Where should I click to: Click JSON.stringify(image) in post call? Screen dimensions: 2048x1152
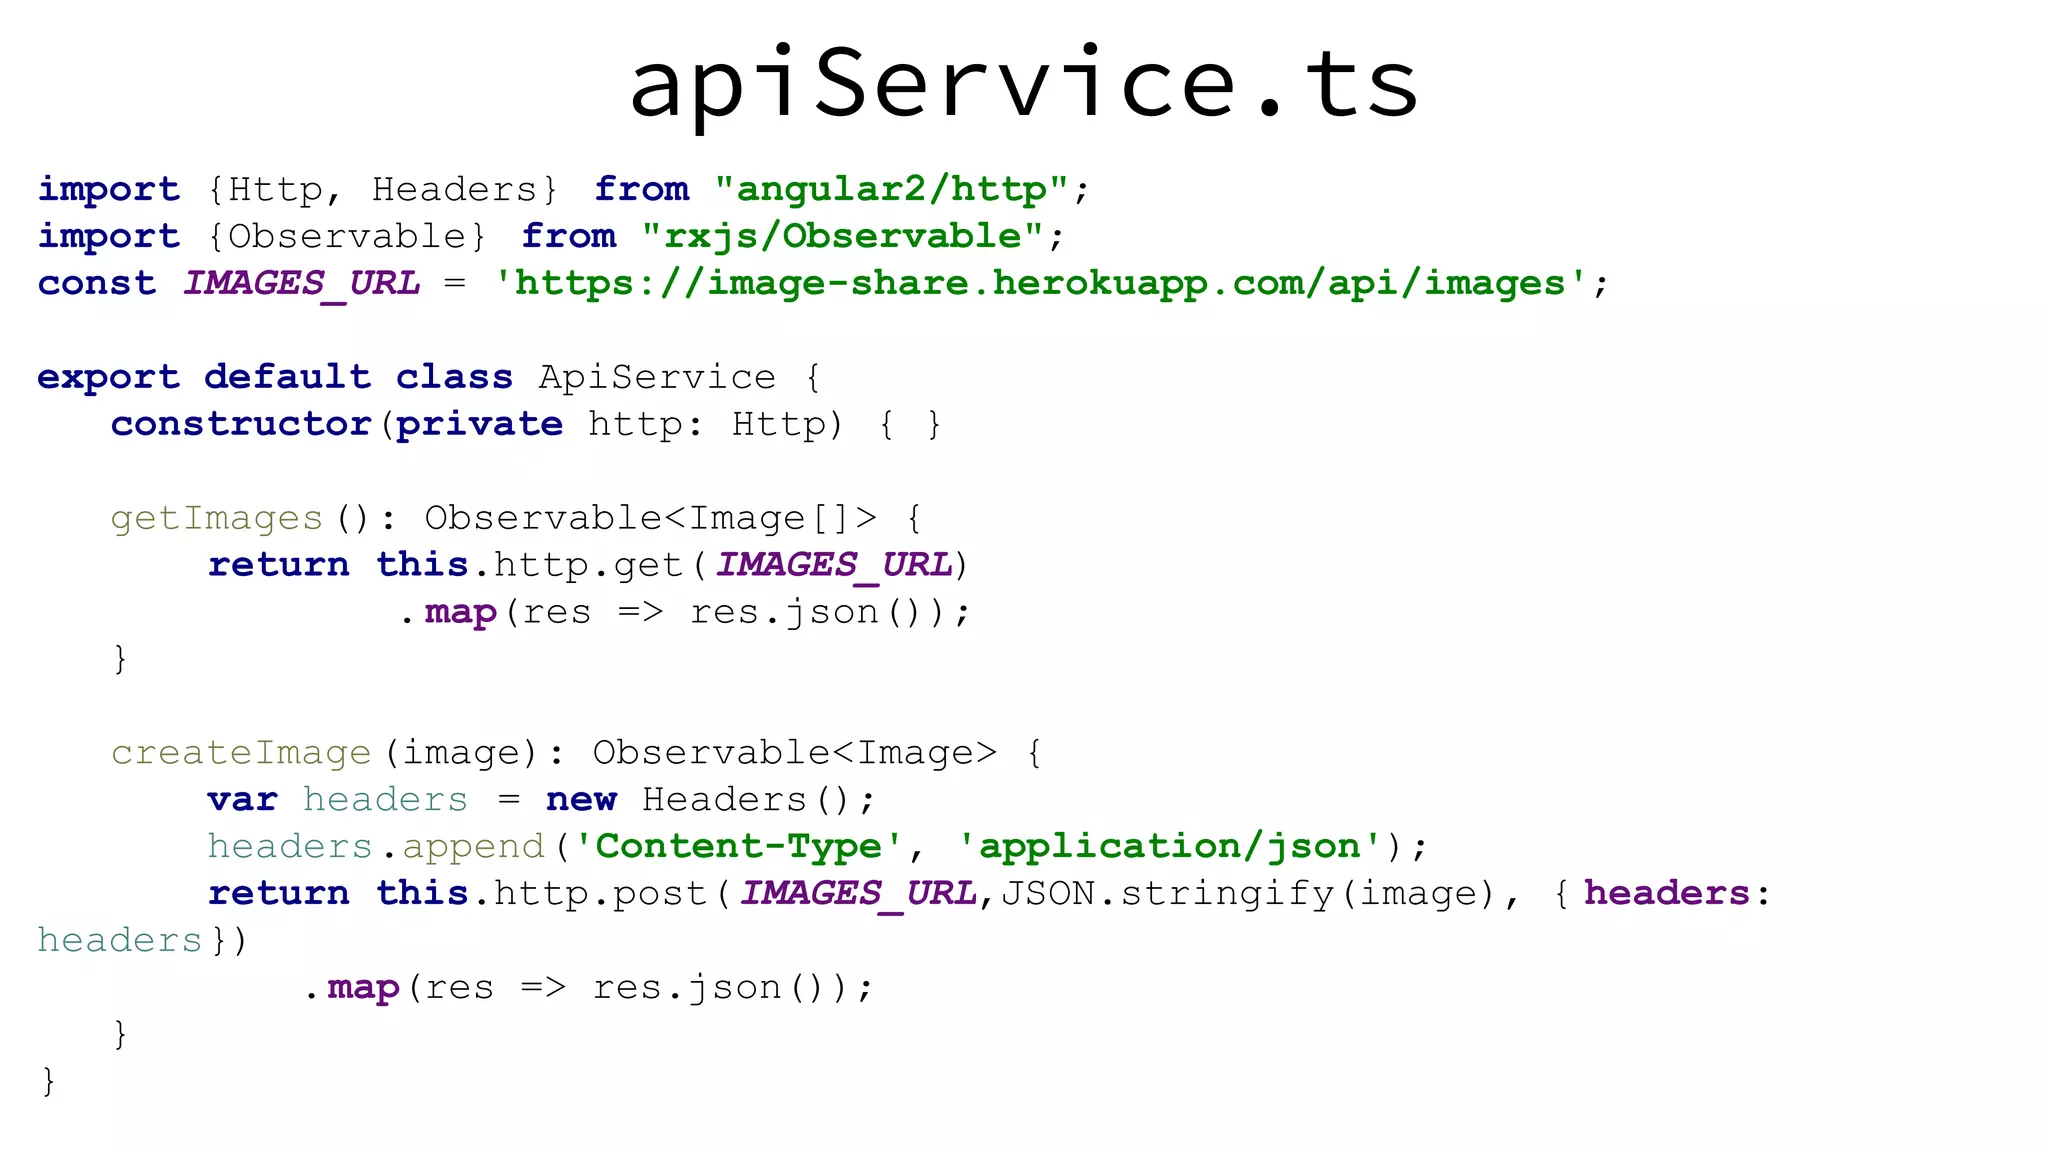[x=1247, y=893]
